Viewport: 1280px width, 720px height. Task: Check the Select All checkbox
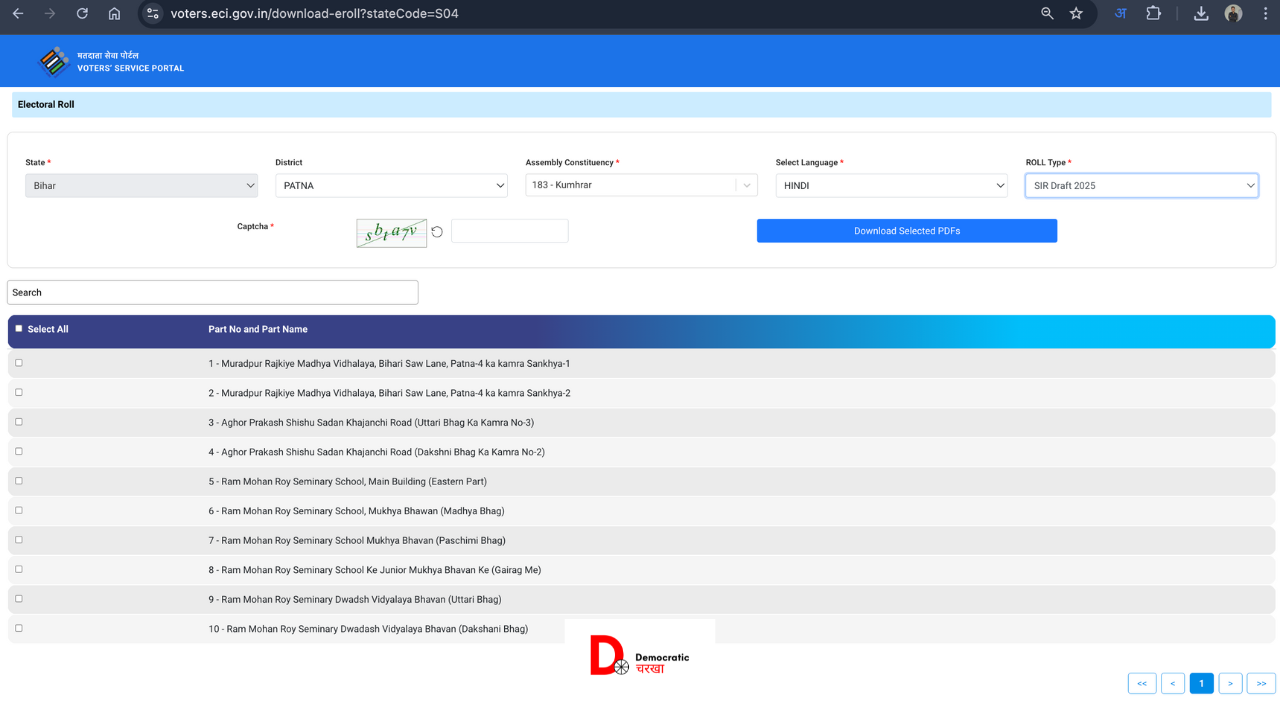19,329
